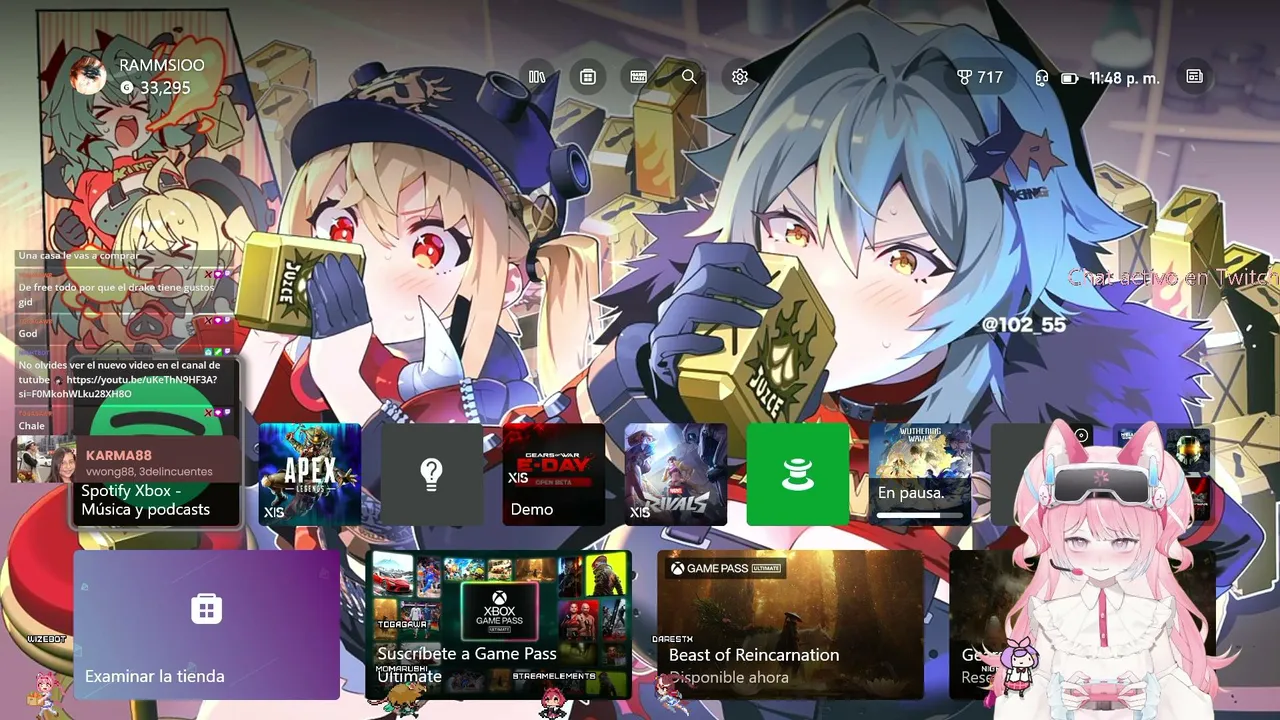Image resolution: width=1280 pixels, height=720 pixels.
Task: Launch Marvel Rivals tile
Action: pos(675,474)
